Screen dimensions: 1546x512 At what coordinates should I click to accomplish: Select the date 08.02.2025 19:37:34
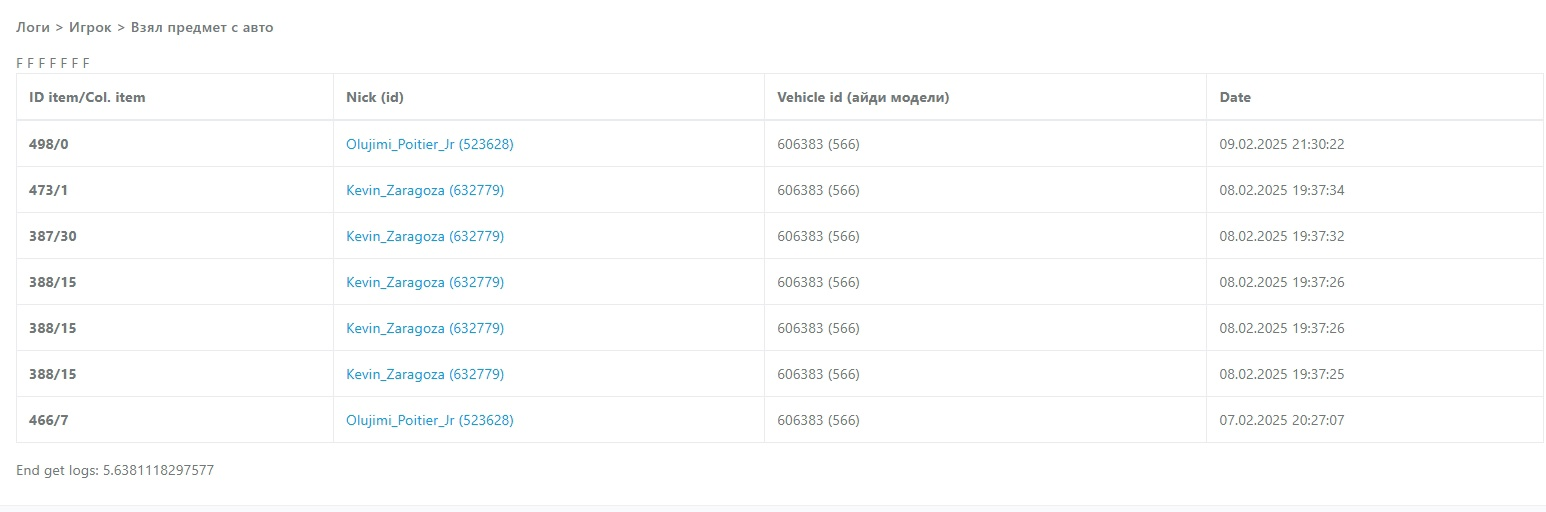1281,190
